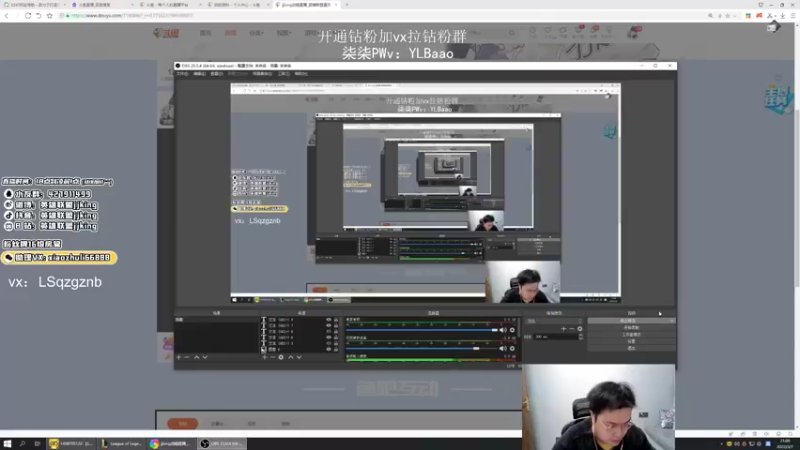Viewport: 800px width, 450px height.
Task: Click Studio Mode button in OBS Controls
Action: [631, 335]
